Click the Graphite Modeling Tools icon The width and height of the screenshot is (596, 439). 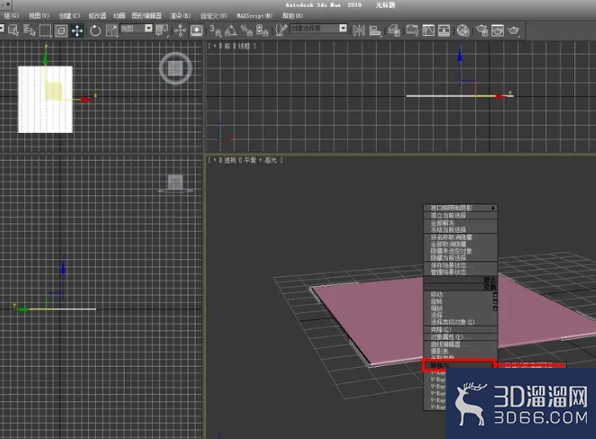point(412,31)
